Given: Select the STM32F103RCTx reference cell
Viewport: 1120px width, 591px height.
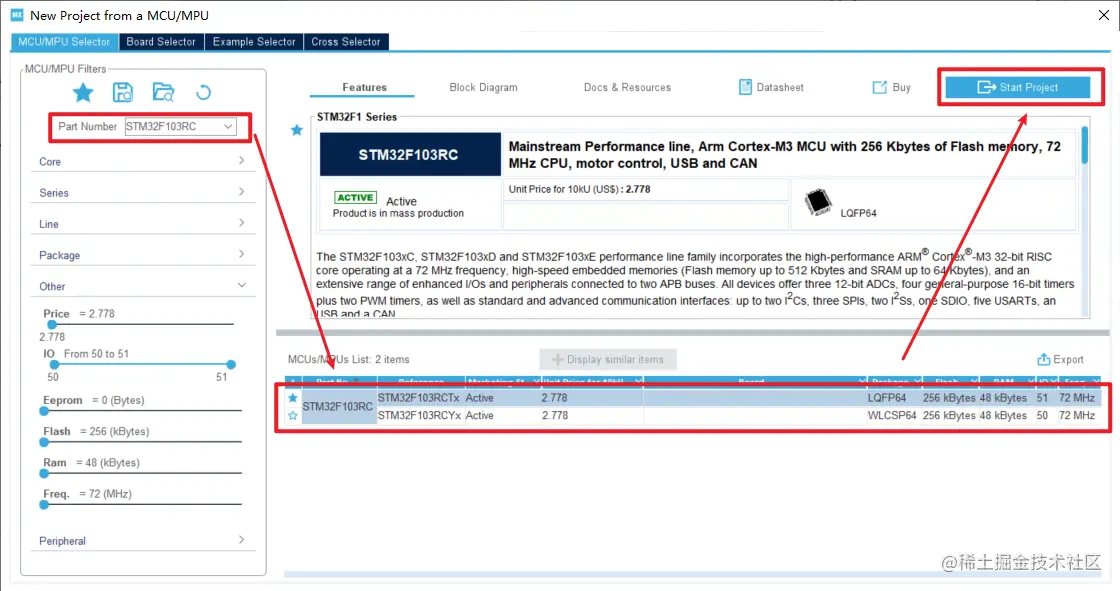Looking at the screenshot, I should click(420, 398).
